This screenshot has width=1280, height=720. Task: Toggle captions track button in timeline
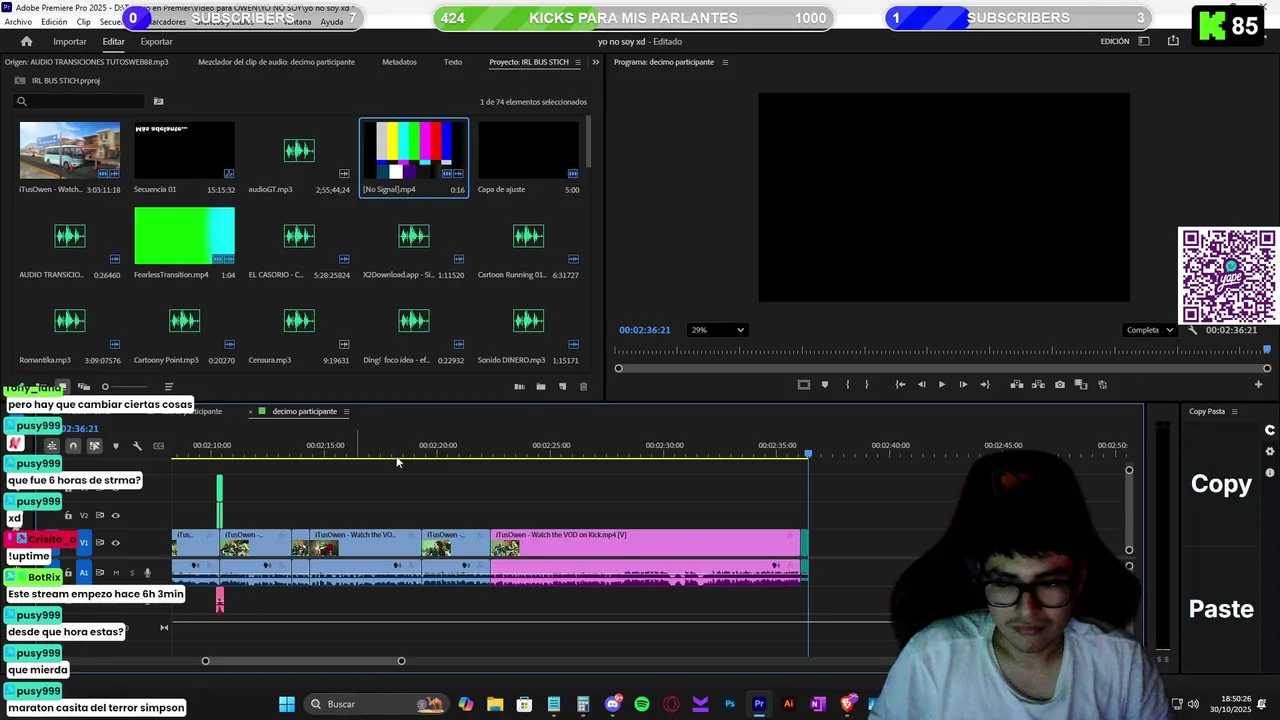[x=158, y=446]
